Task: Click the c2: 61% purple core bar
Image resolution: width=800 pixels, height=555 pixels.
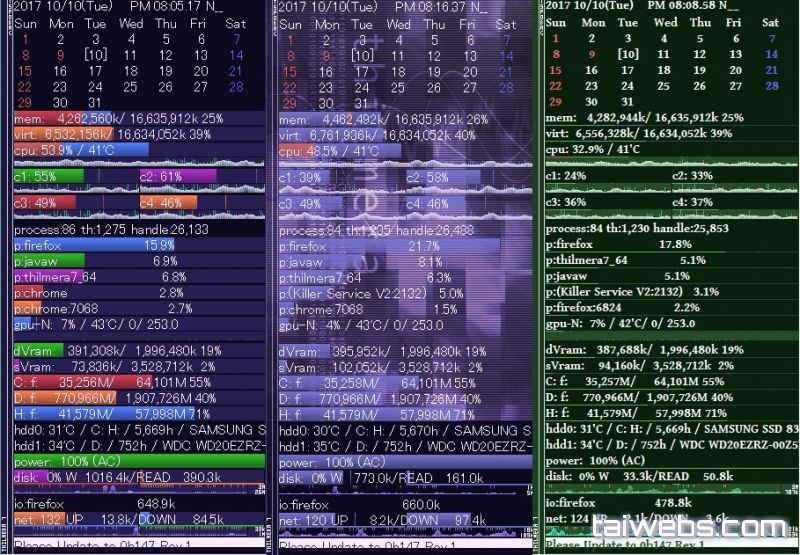Action: [x=177, y=177]
